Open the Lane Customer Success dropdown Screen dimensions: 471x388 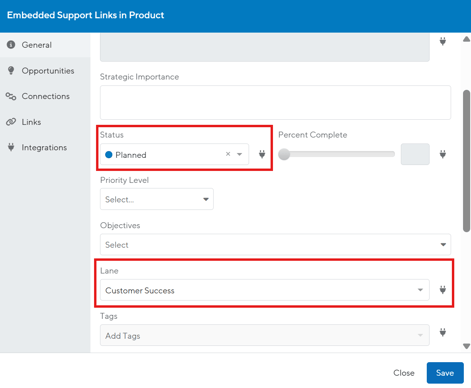265,290
